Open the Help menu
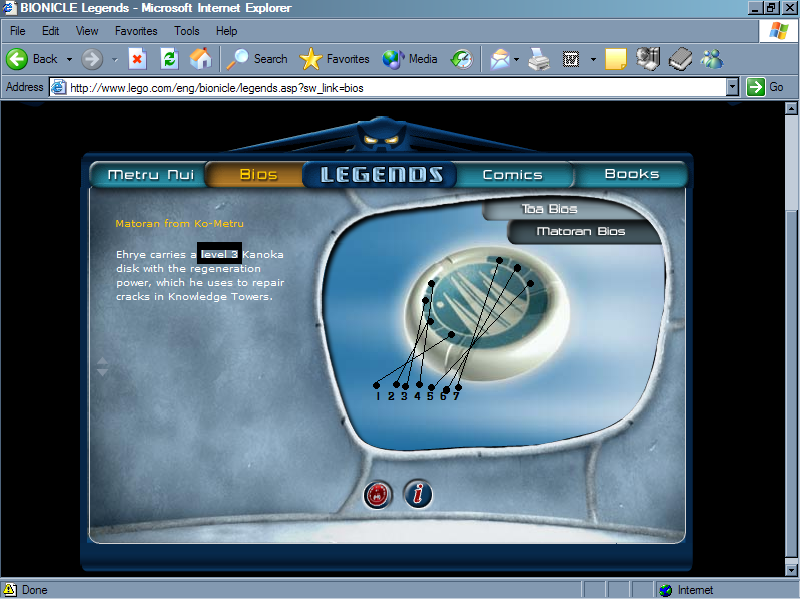Image resolution: width=800 pixels, height=600 pixels. point(227,31)
